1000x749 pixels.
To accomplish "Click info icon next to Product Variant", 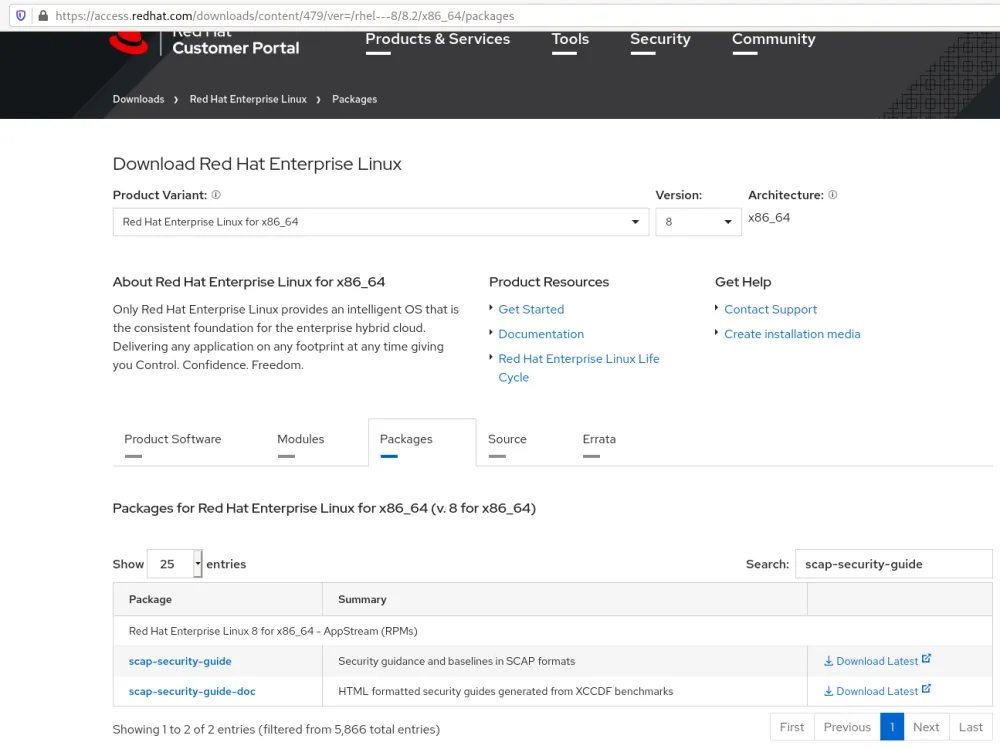I will point(216,195).
